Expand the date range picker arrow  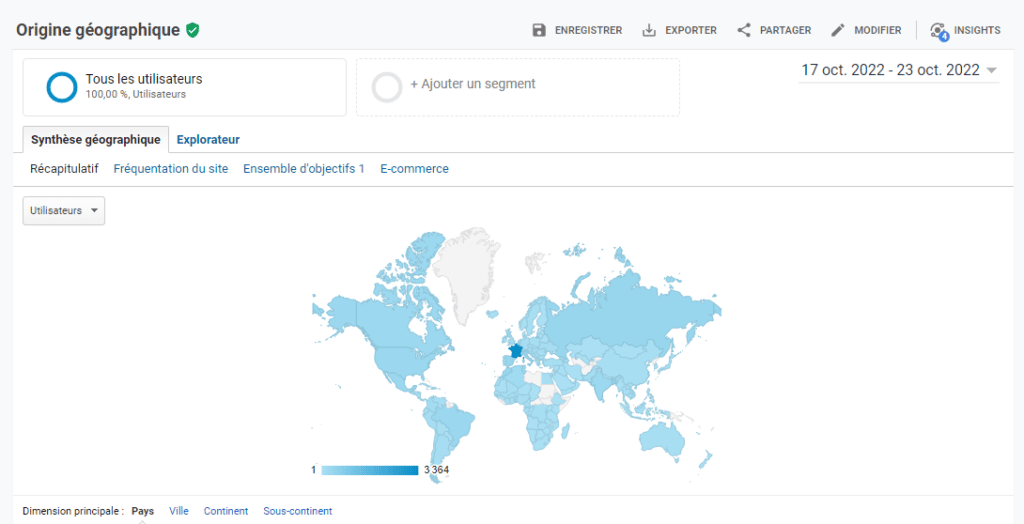tap(991, 70)
